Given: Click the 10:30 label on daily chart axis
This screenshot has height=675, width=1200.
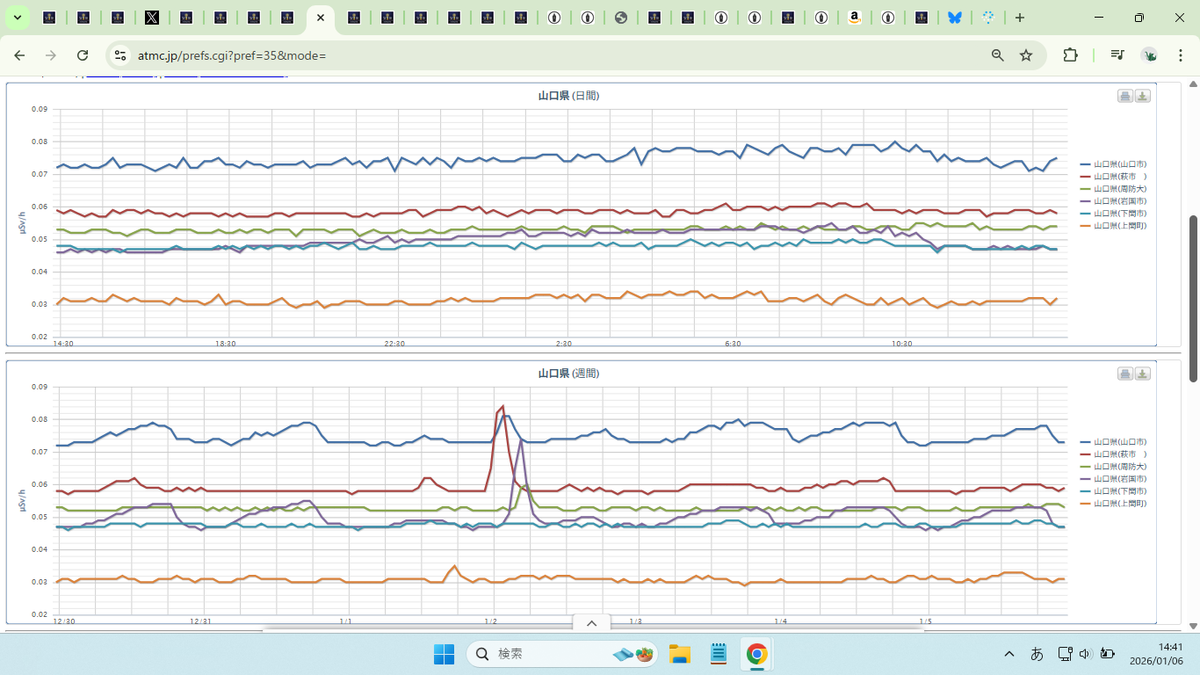Looking at the screenshot, I should (902, 343).
